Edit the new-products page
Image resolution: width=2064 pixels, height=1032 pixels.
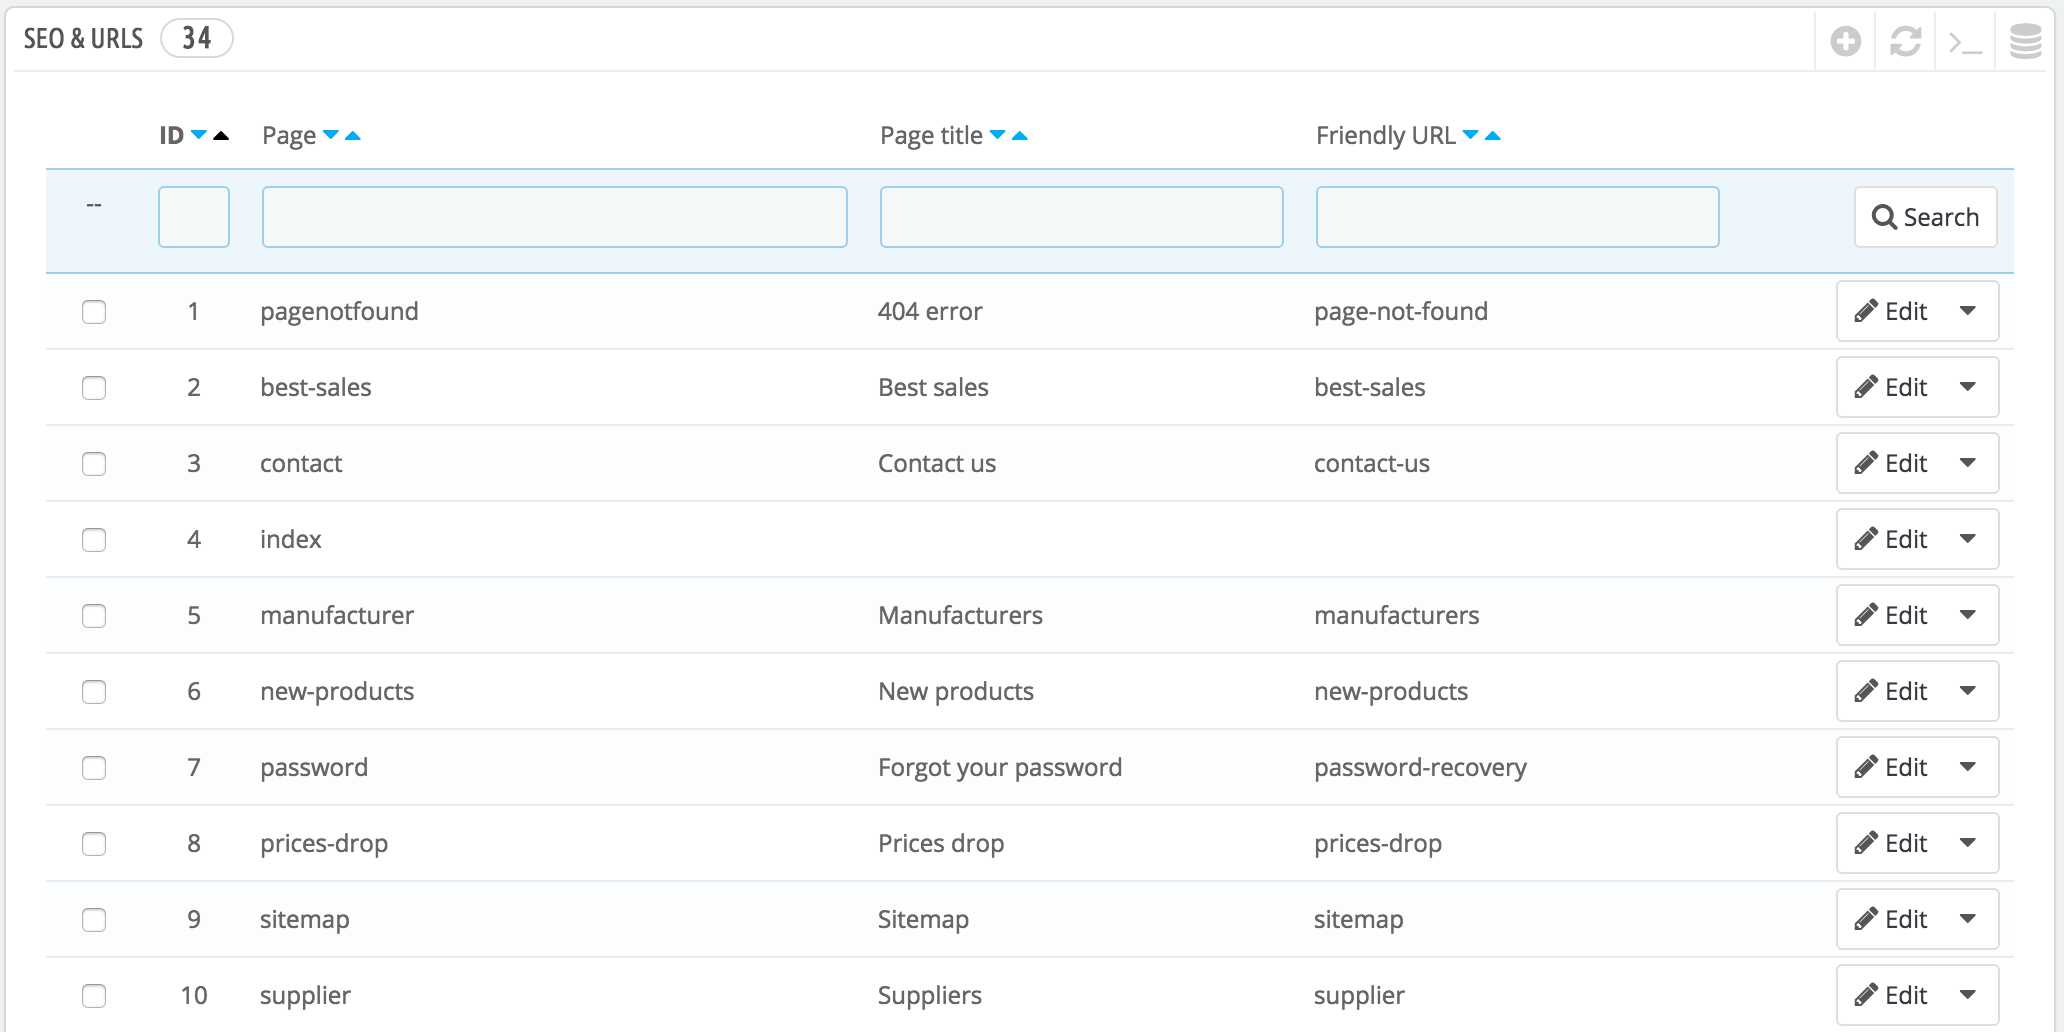[1891, 691]
